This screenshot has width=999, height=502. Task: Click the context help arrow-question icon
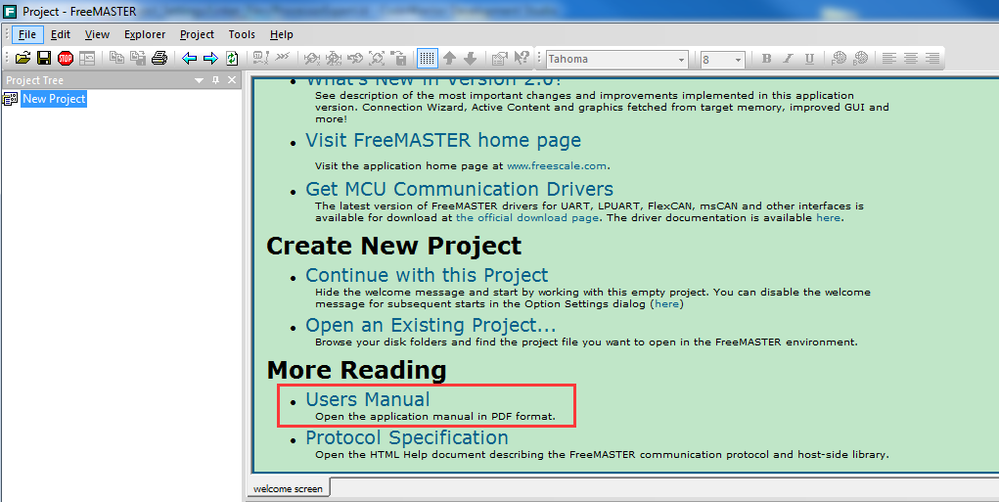tap(522, 58)
